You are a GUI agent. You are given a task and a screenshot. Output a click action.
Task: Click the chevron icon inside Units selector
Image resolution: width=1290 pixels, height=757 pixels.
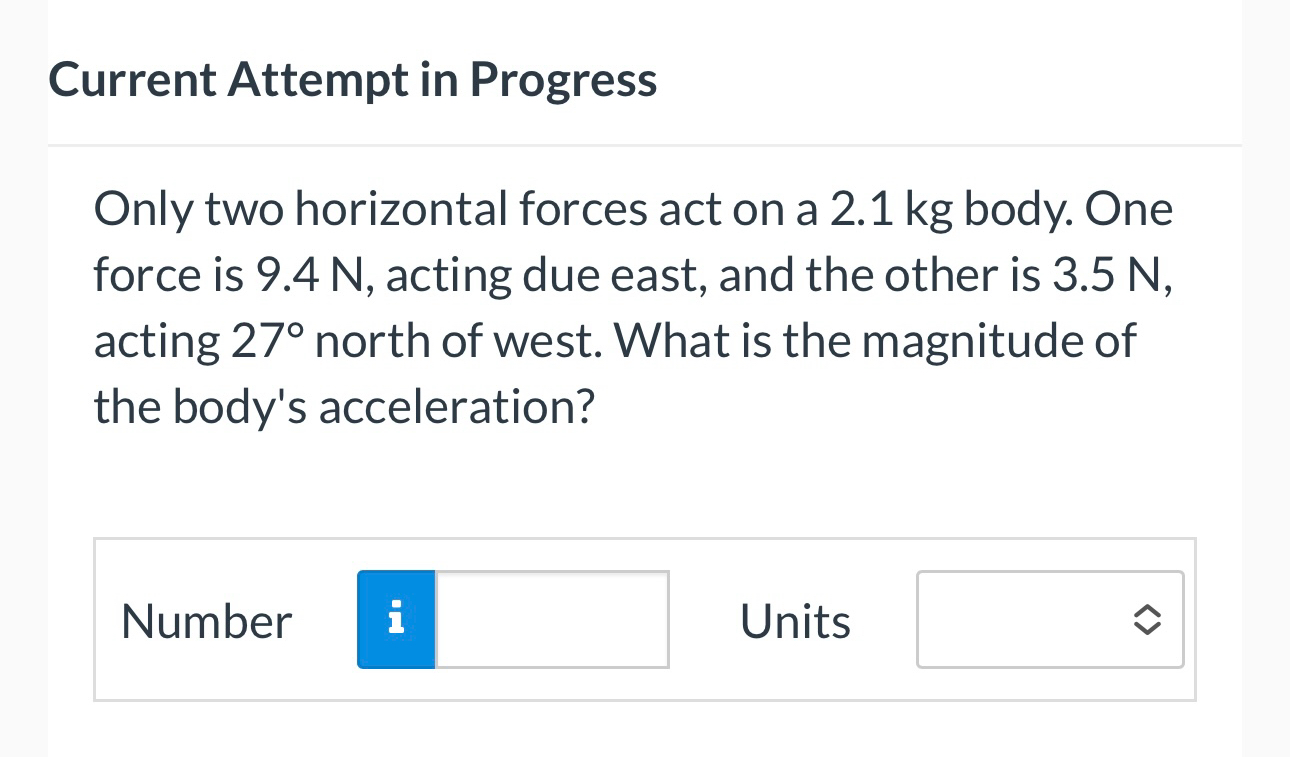1147,620
